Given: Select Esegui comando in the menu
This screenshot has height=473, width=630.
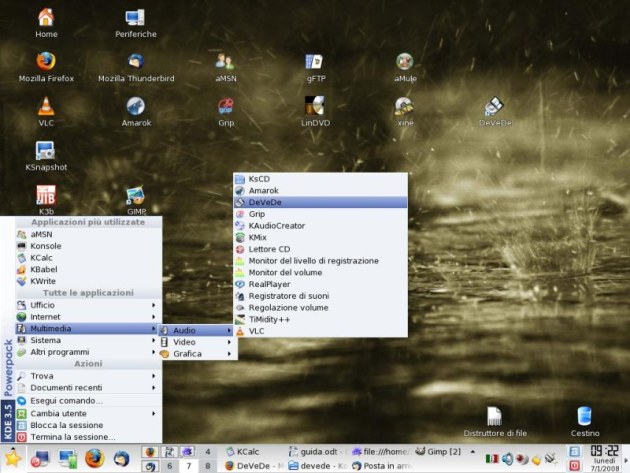Looking at the screenshot, I should [x=66, y=400].
